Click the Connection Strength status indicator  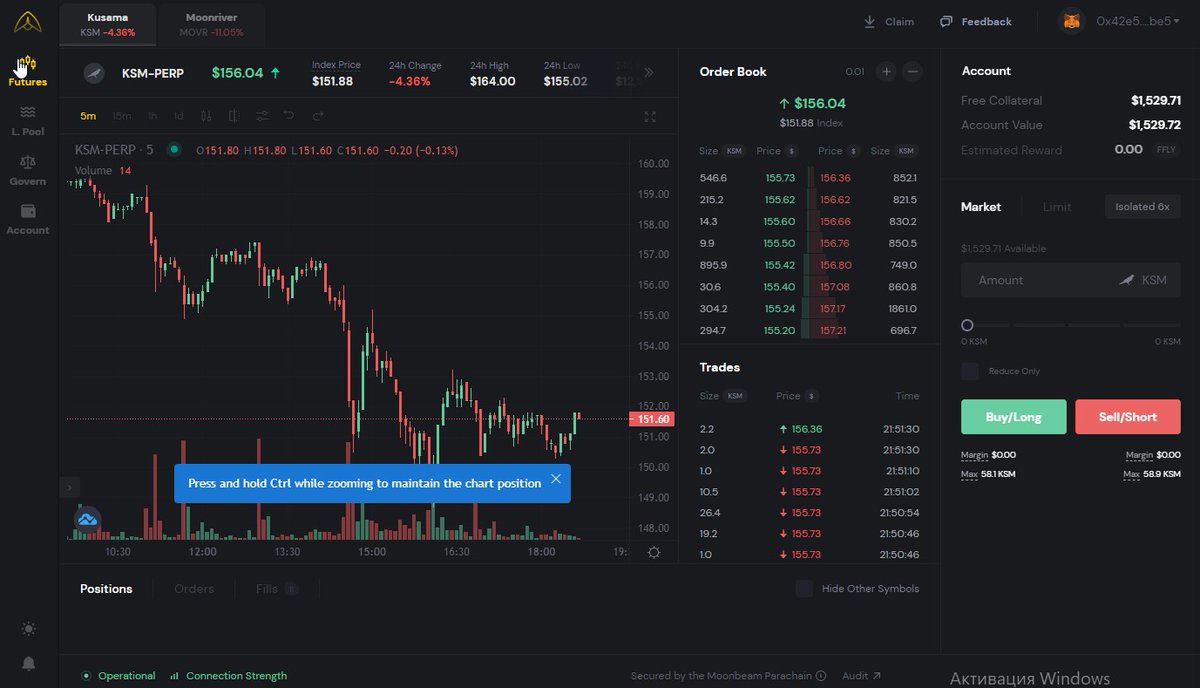pyautogui.click(x=228, y=676)
